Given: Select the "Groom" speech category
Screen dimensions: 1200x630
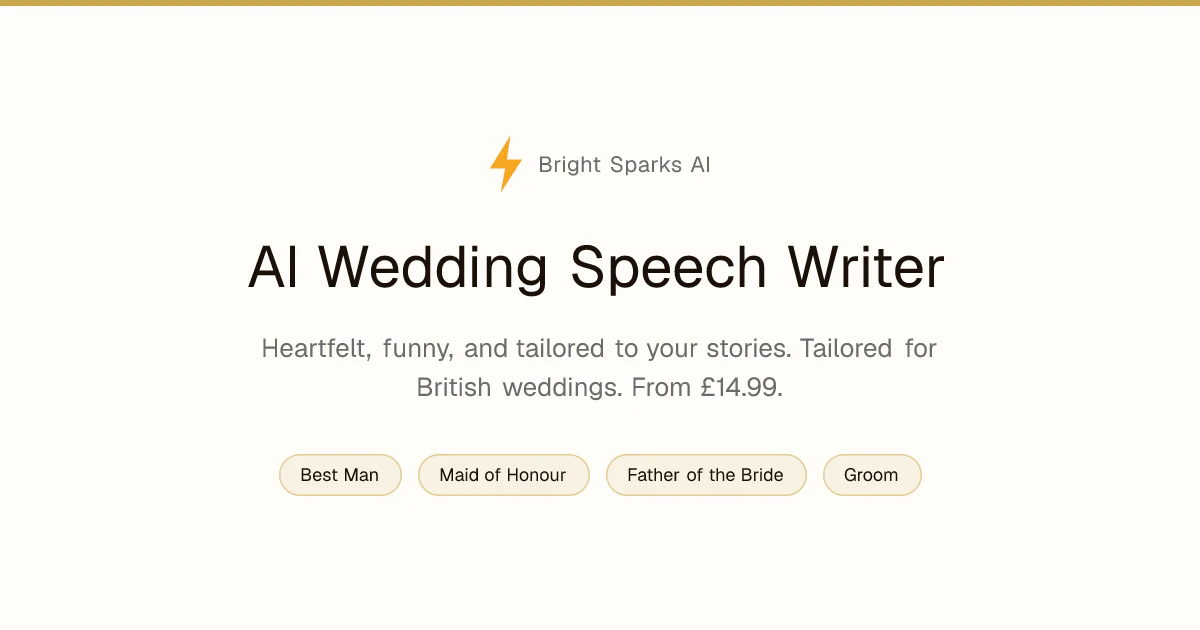Looking at the screenshot, I should 872,475.
